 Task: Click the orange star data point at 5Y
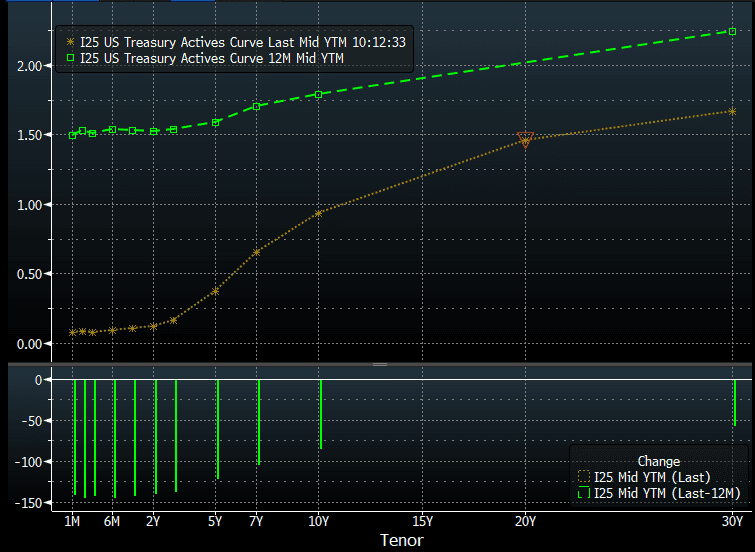(215, 291)
